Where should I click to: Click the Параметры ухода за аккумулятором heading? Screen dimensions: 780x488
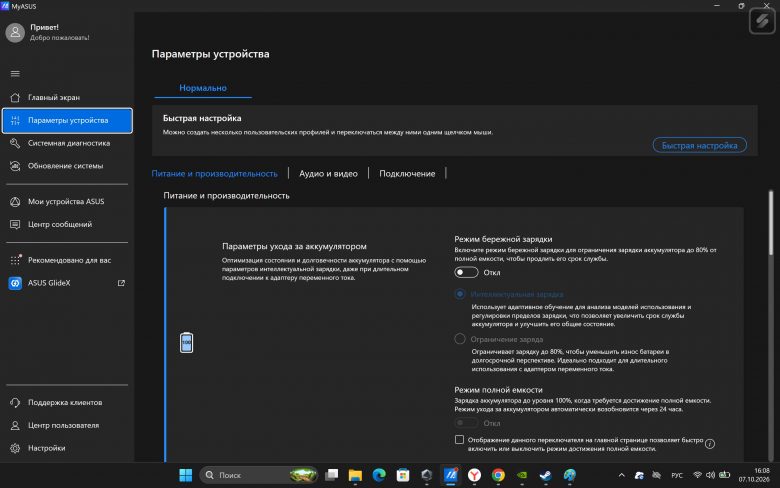[x=294, y=246]
